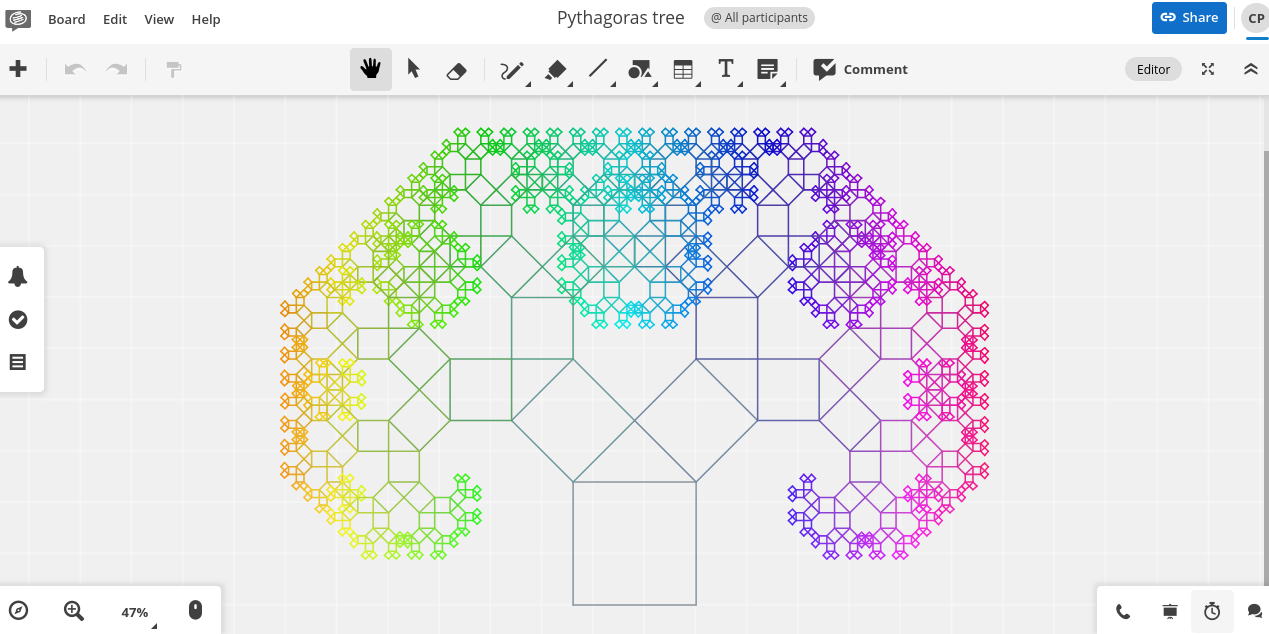The width and height of the screenshot is (1269, 634).
Task: Open the Edit menu
Action: pyautogui.click(x=115, y=19)
